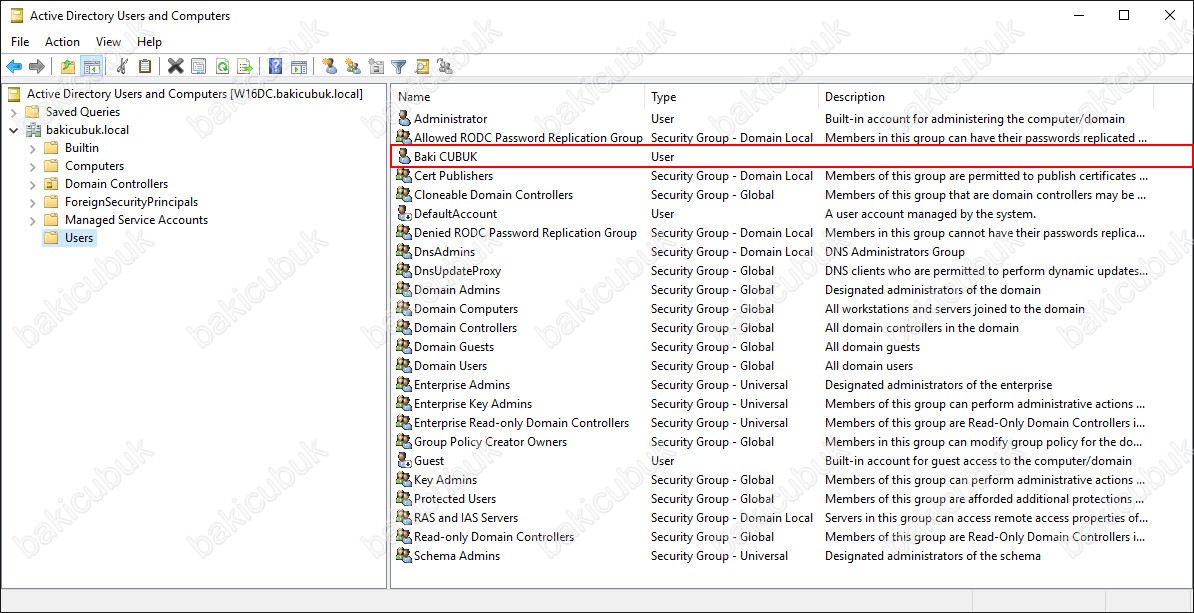Expand the Builtin container
Screen dimensions: 1194x613
pyautogui.click(x=33, y=148)
